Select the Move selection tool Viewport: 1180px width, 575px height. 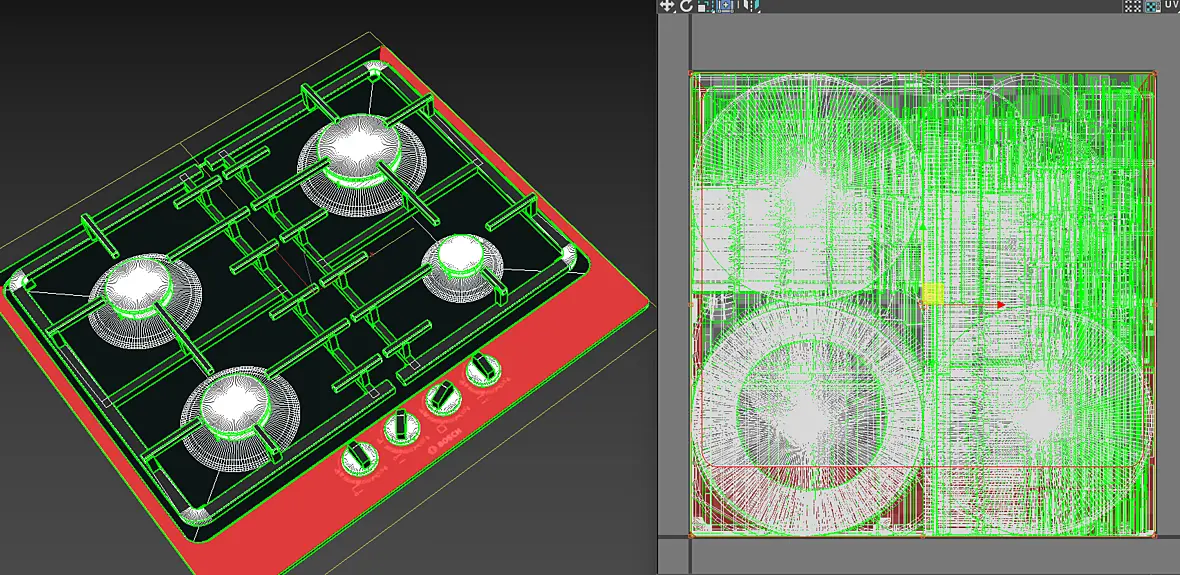coord(666,6)
